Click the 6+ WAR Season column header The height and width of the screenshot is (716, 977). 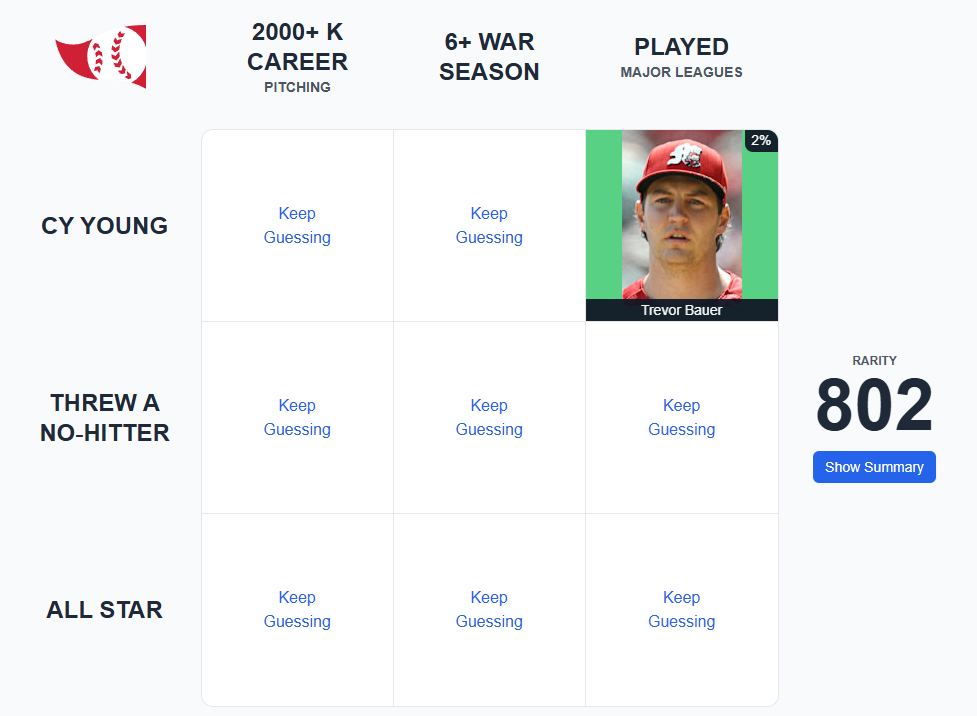(489, 57)
